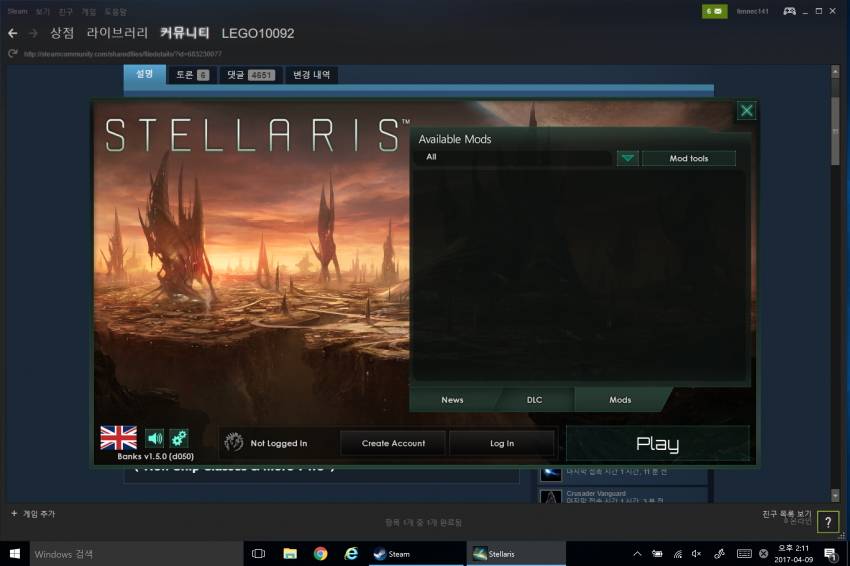The width and height of the screenshot is (850, 566).
Task: Click the Create Account button
Action: [393, 443]
